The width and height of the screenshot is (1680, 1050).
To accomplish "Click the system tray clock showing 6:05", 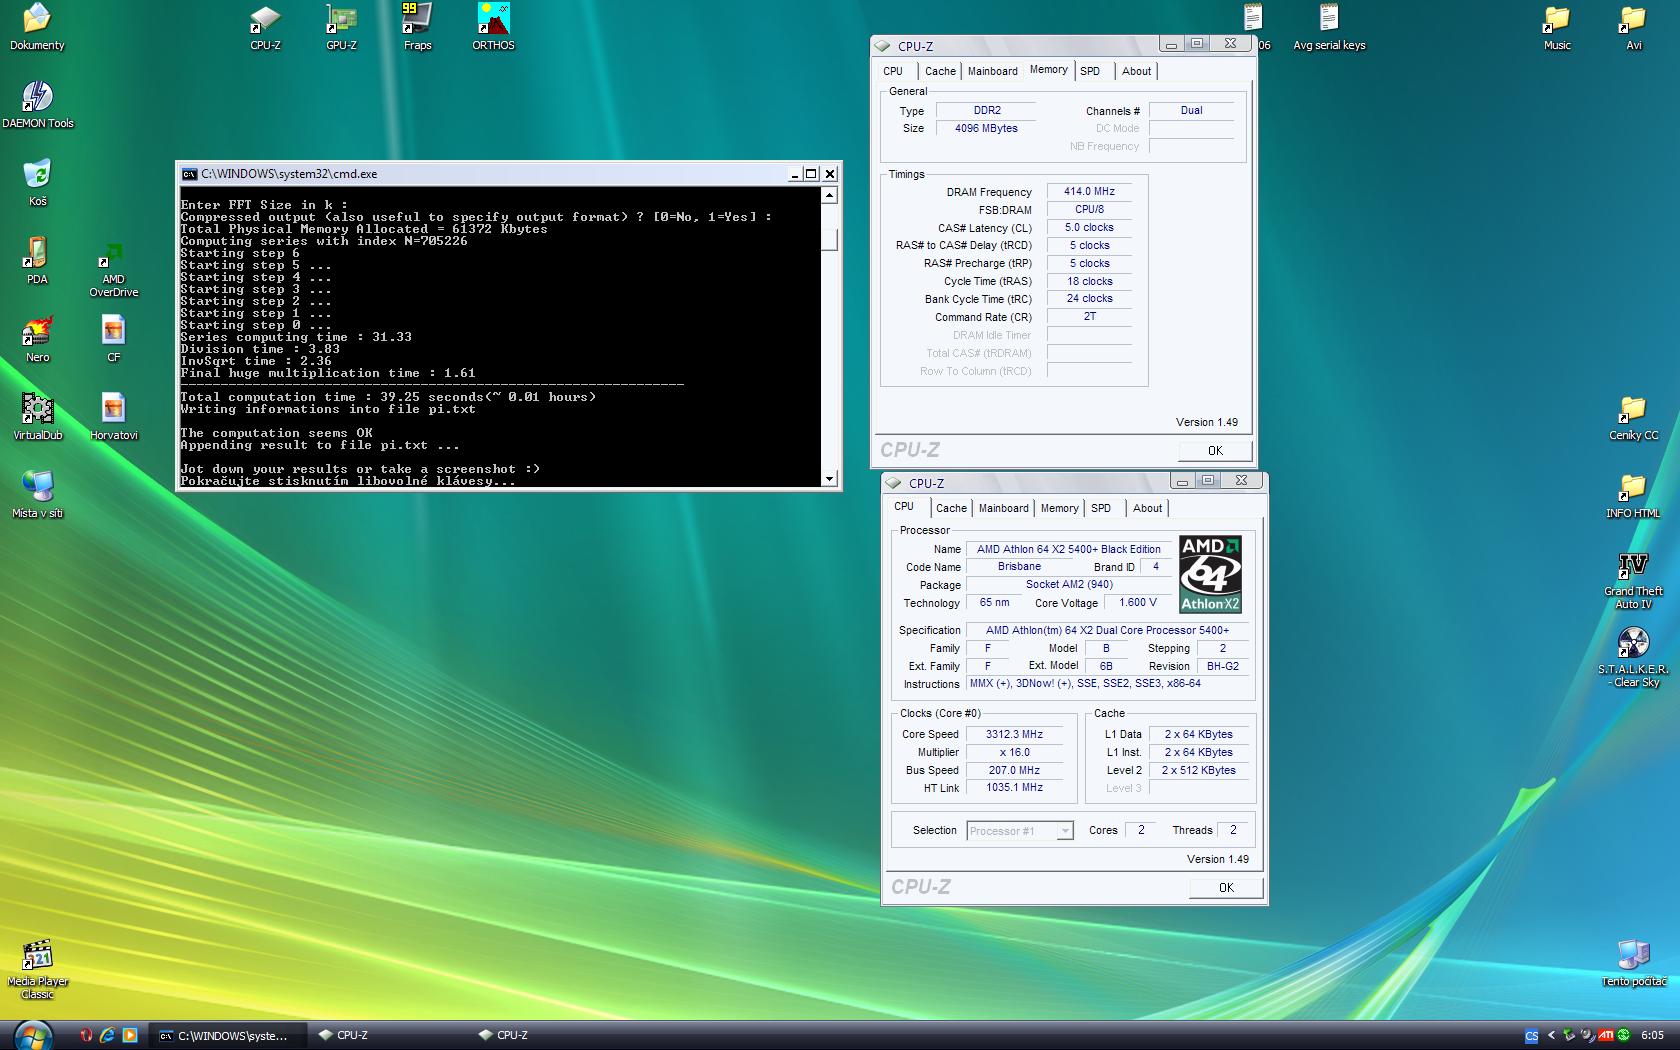I will coord(1652,1035).
